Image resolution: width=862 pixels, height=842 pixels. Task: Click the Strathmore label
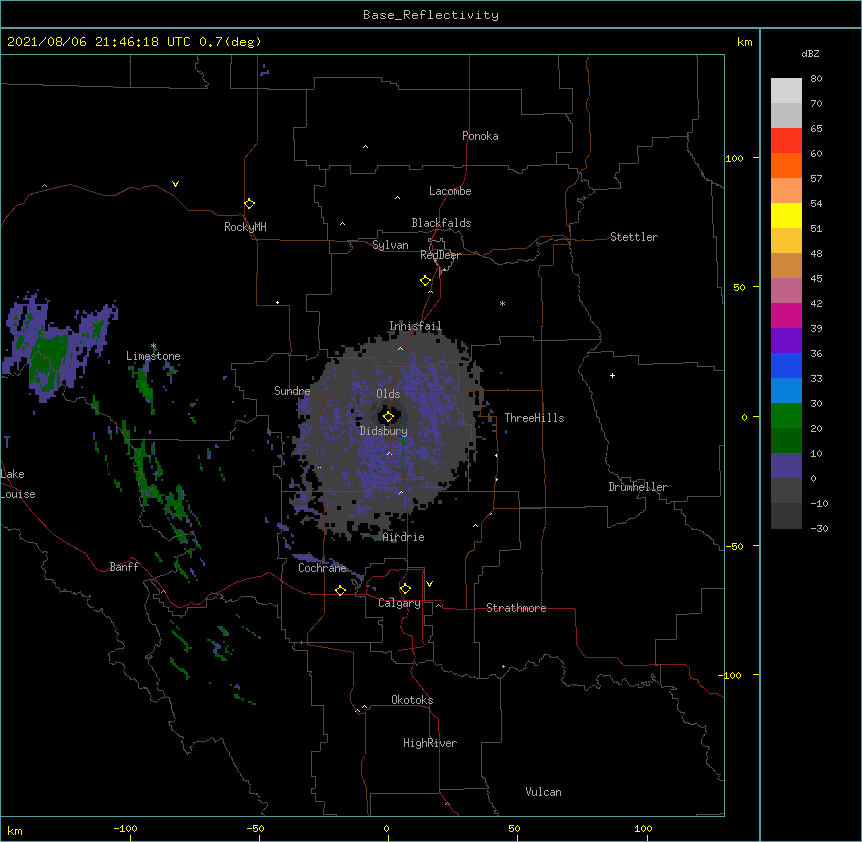516,608
